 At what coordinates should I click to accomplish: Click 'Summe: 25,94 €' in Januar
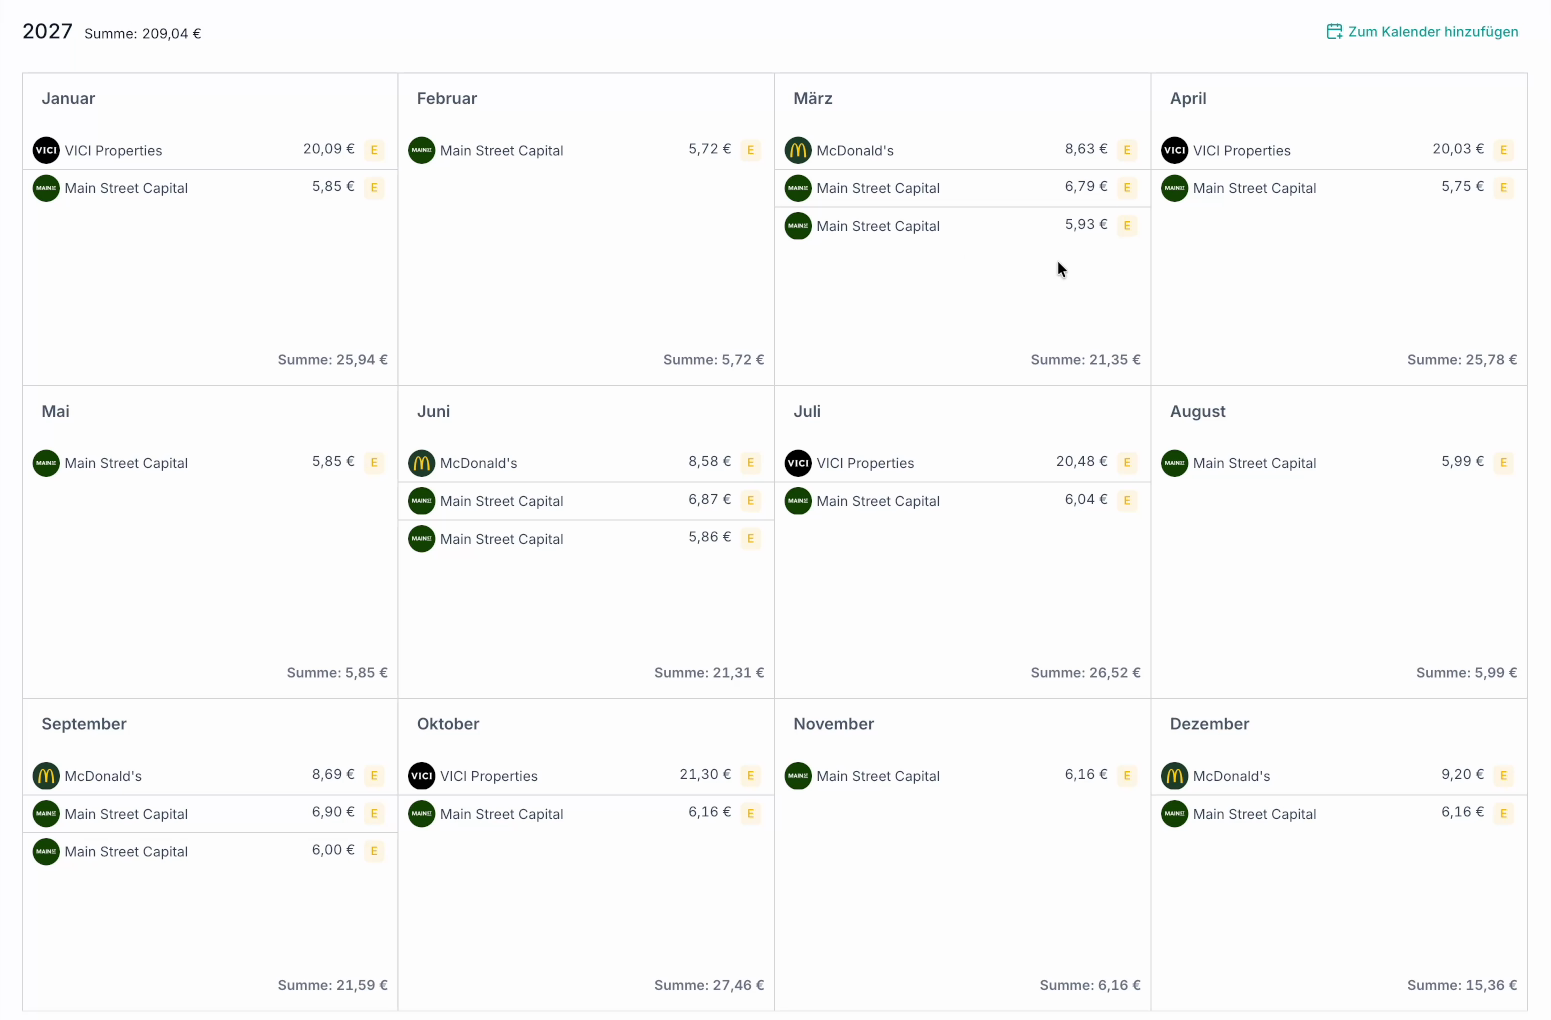coord(333,360)
